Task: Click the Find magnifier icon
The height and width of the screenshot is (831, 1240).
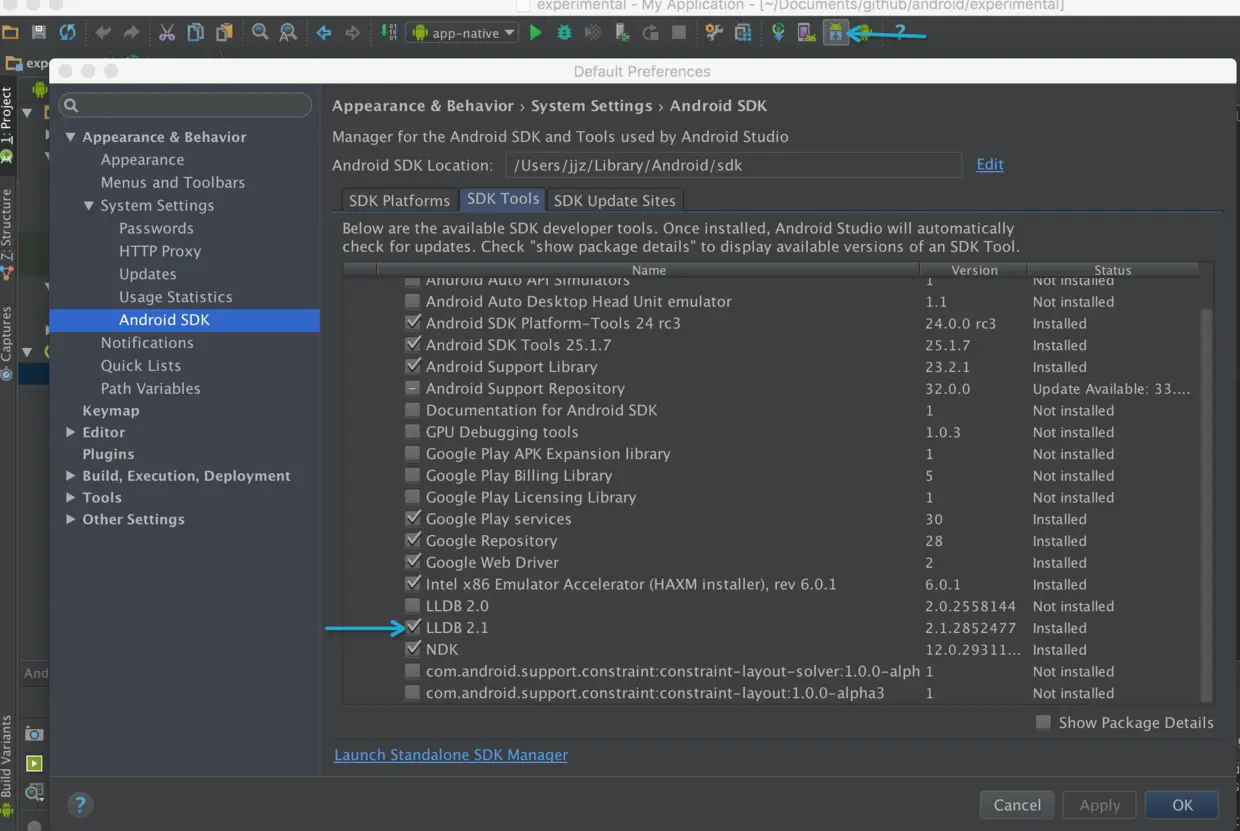Action: pyautogui.click(x=260, y=33)
